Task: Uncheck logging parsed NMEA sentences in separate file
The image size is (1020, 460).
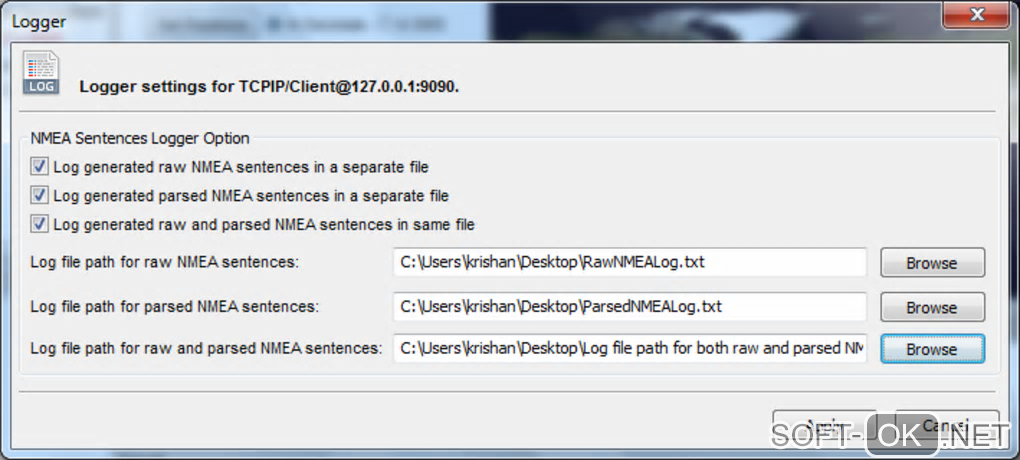Action: (x=40, y=195)
